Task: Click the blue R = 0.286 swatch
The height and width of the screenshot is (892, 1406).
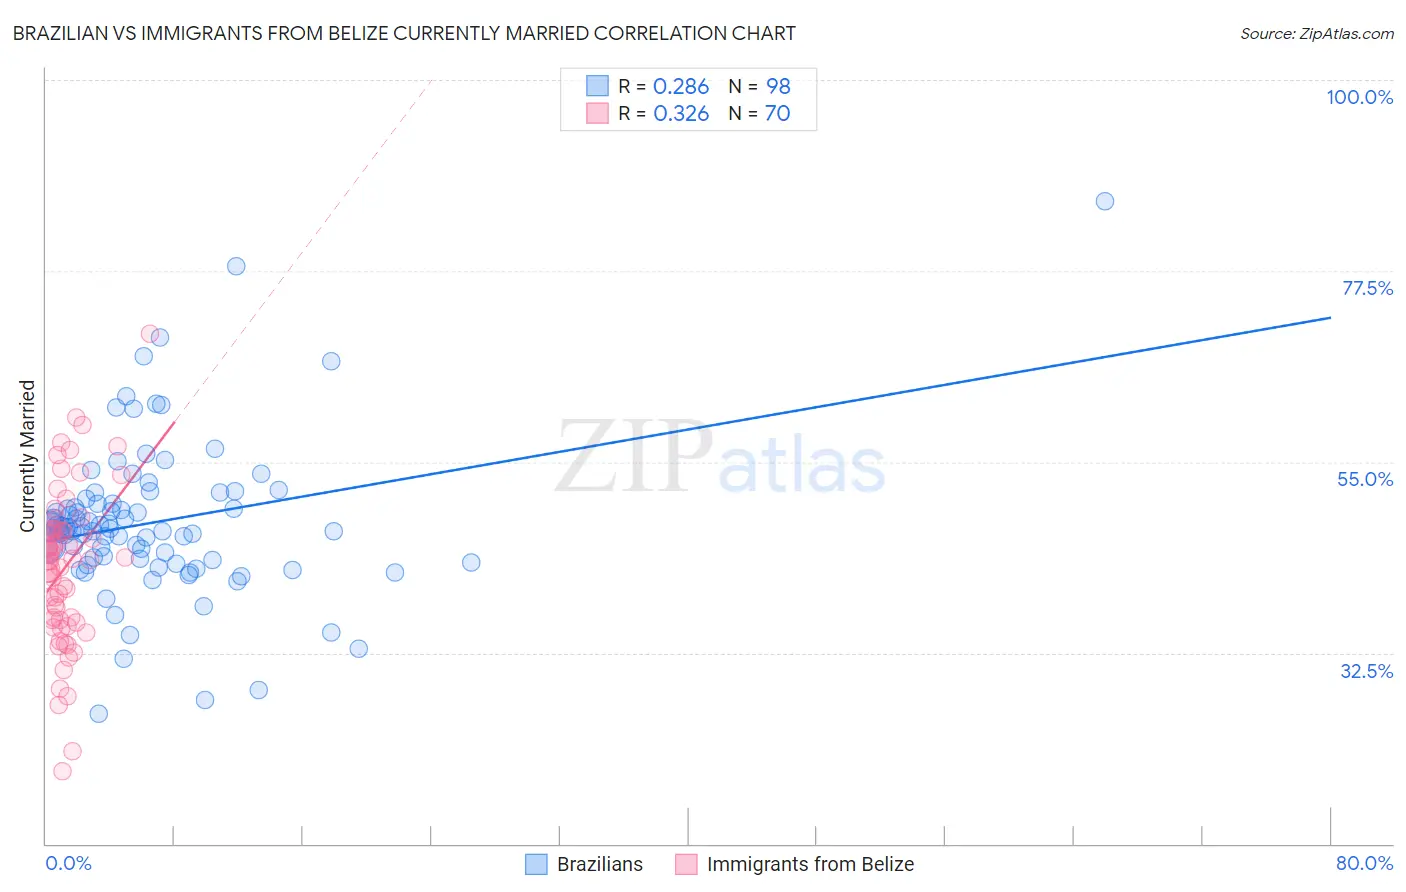Action: click(x=597, y=86)
